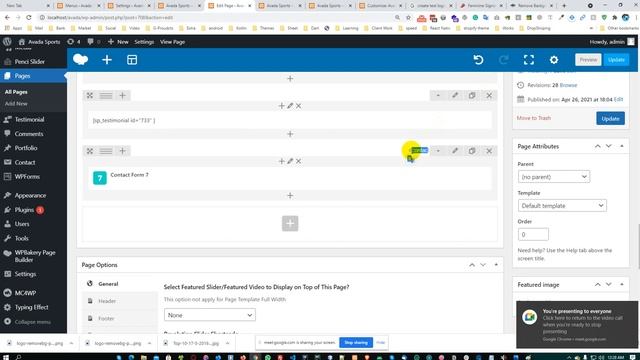Collapse the Page Attributes panel

click(x=622, y=146)
